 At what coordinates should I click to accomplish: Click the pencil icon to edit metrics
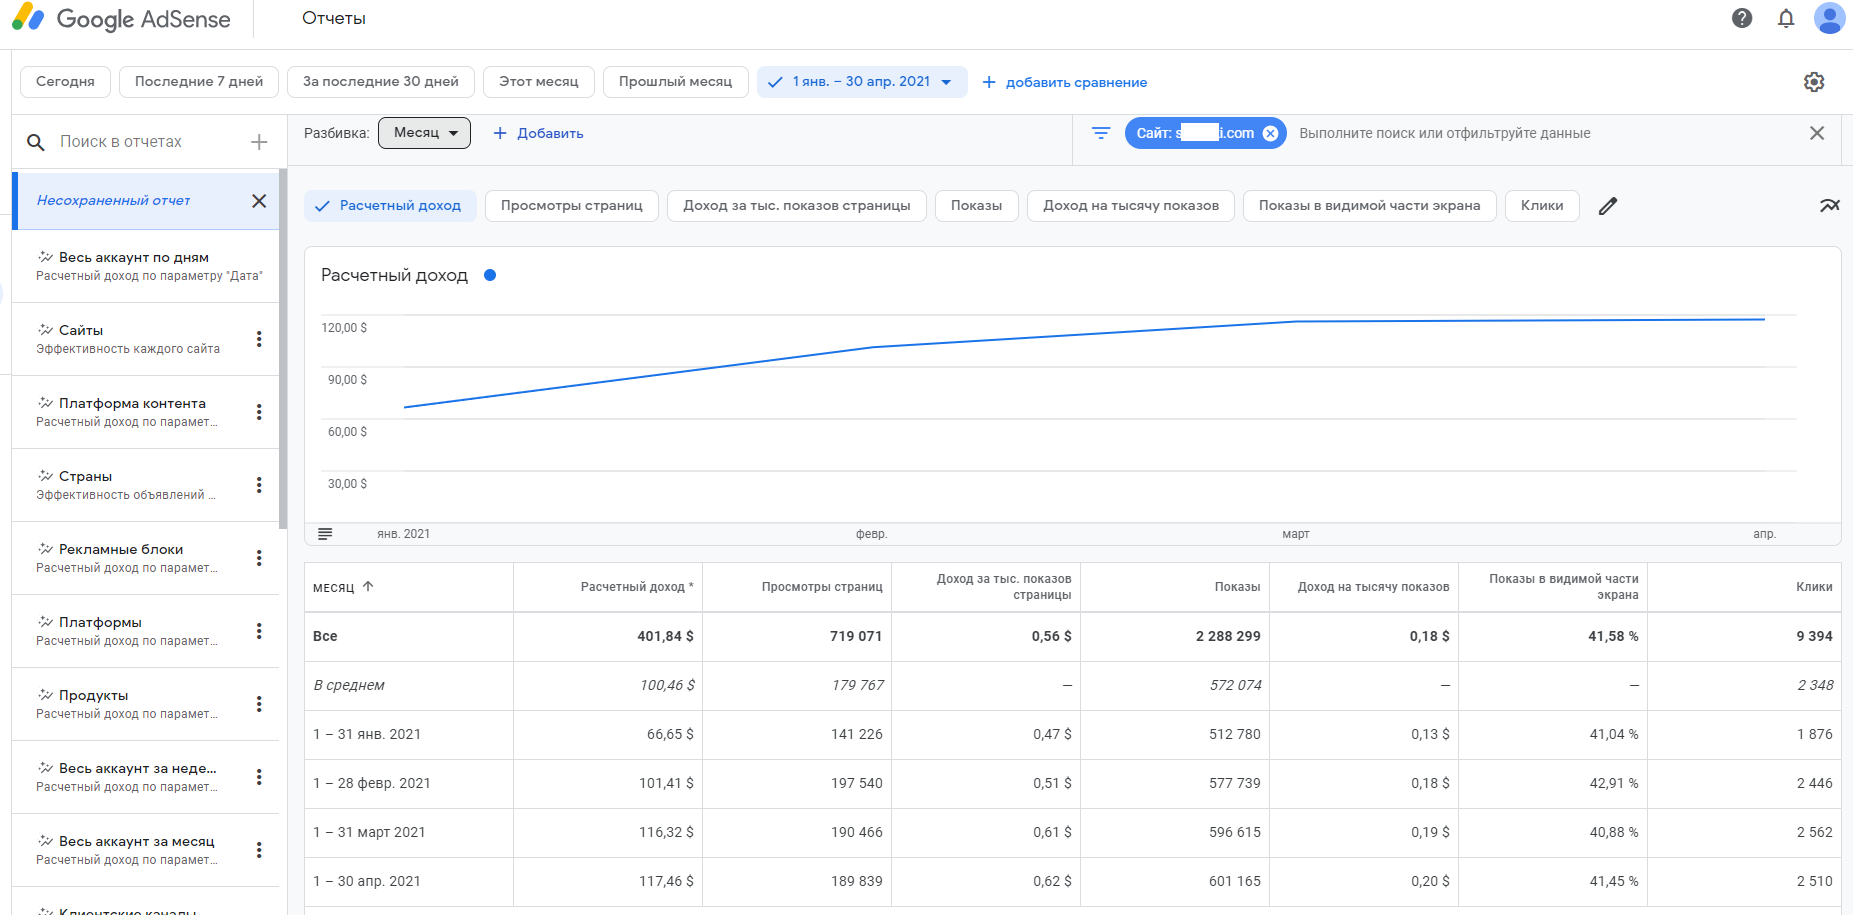click(1608, 206)
